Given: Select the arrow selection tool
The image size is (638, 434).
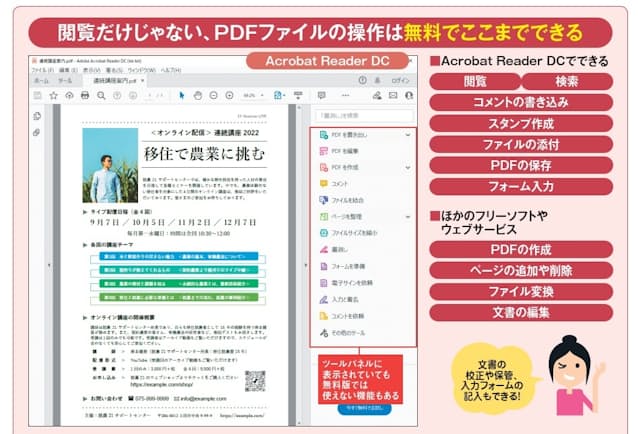Looking at the screenshot, I should [x=181, y=95].
